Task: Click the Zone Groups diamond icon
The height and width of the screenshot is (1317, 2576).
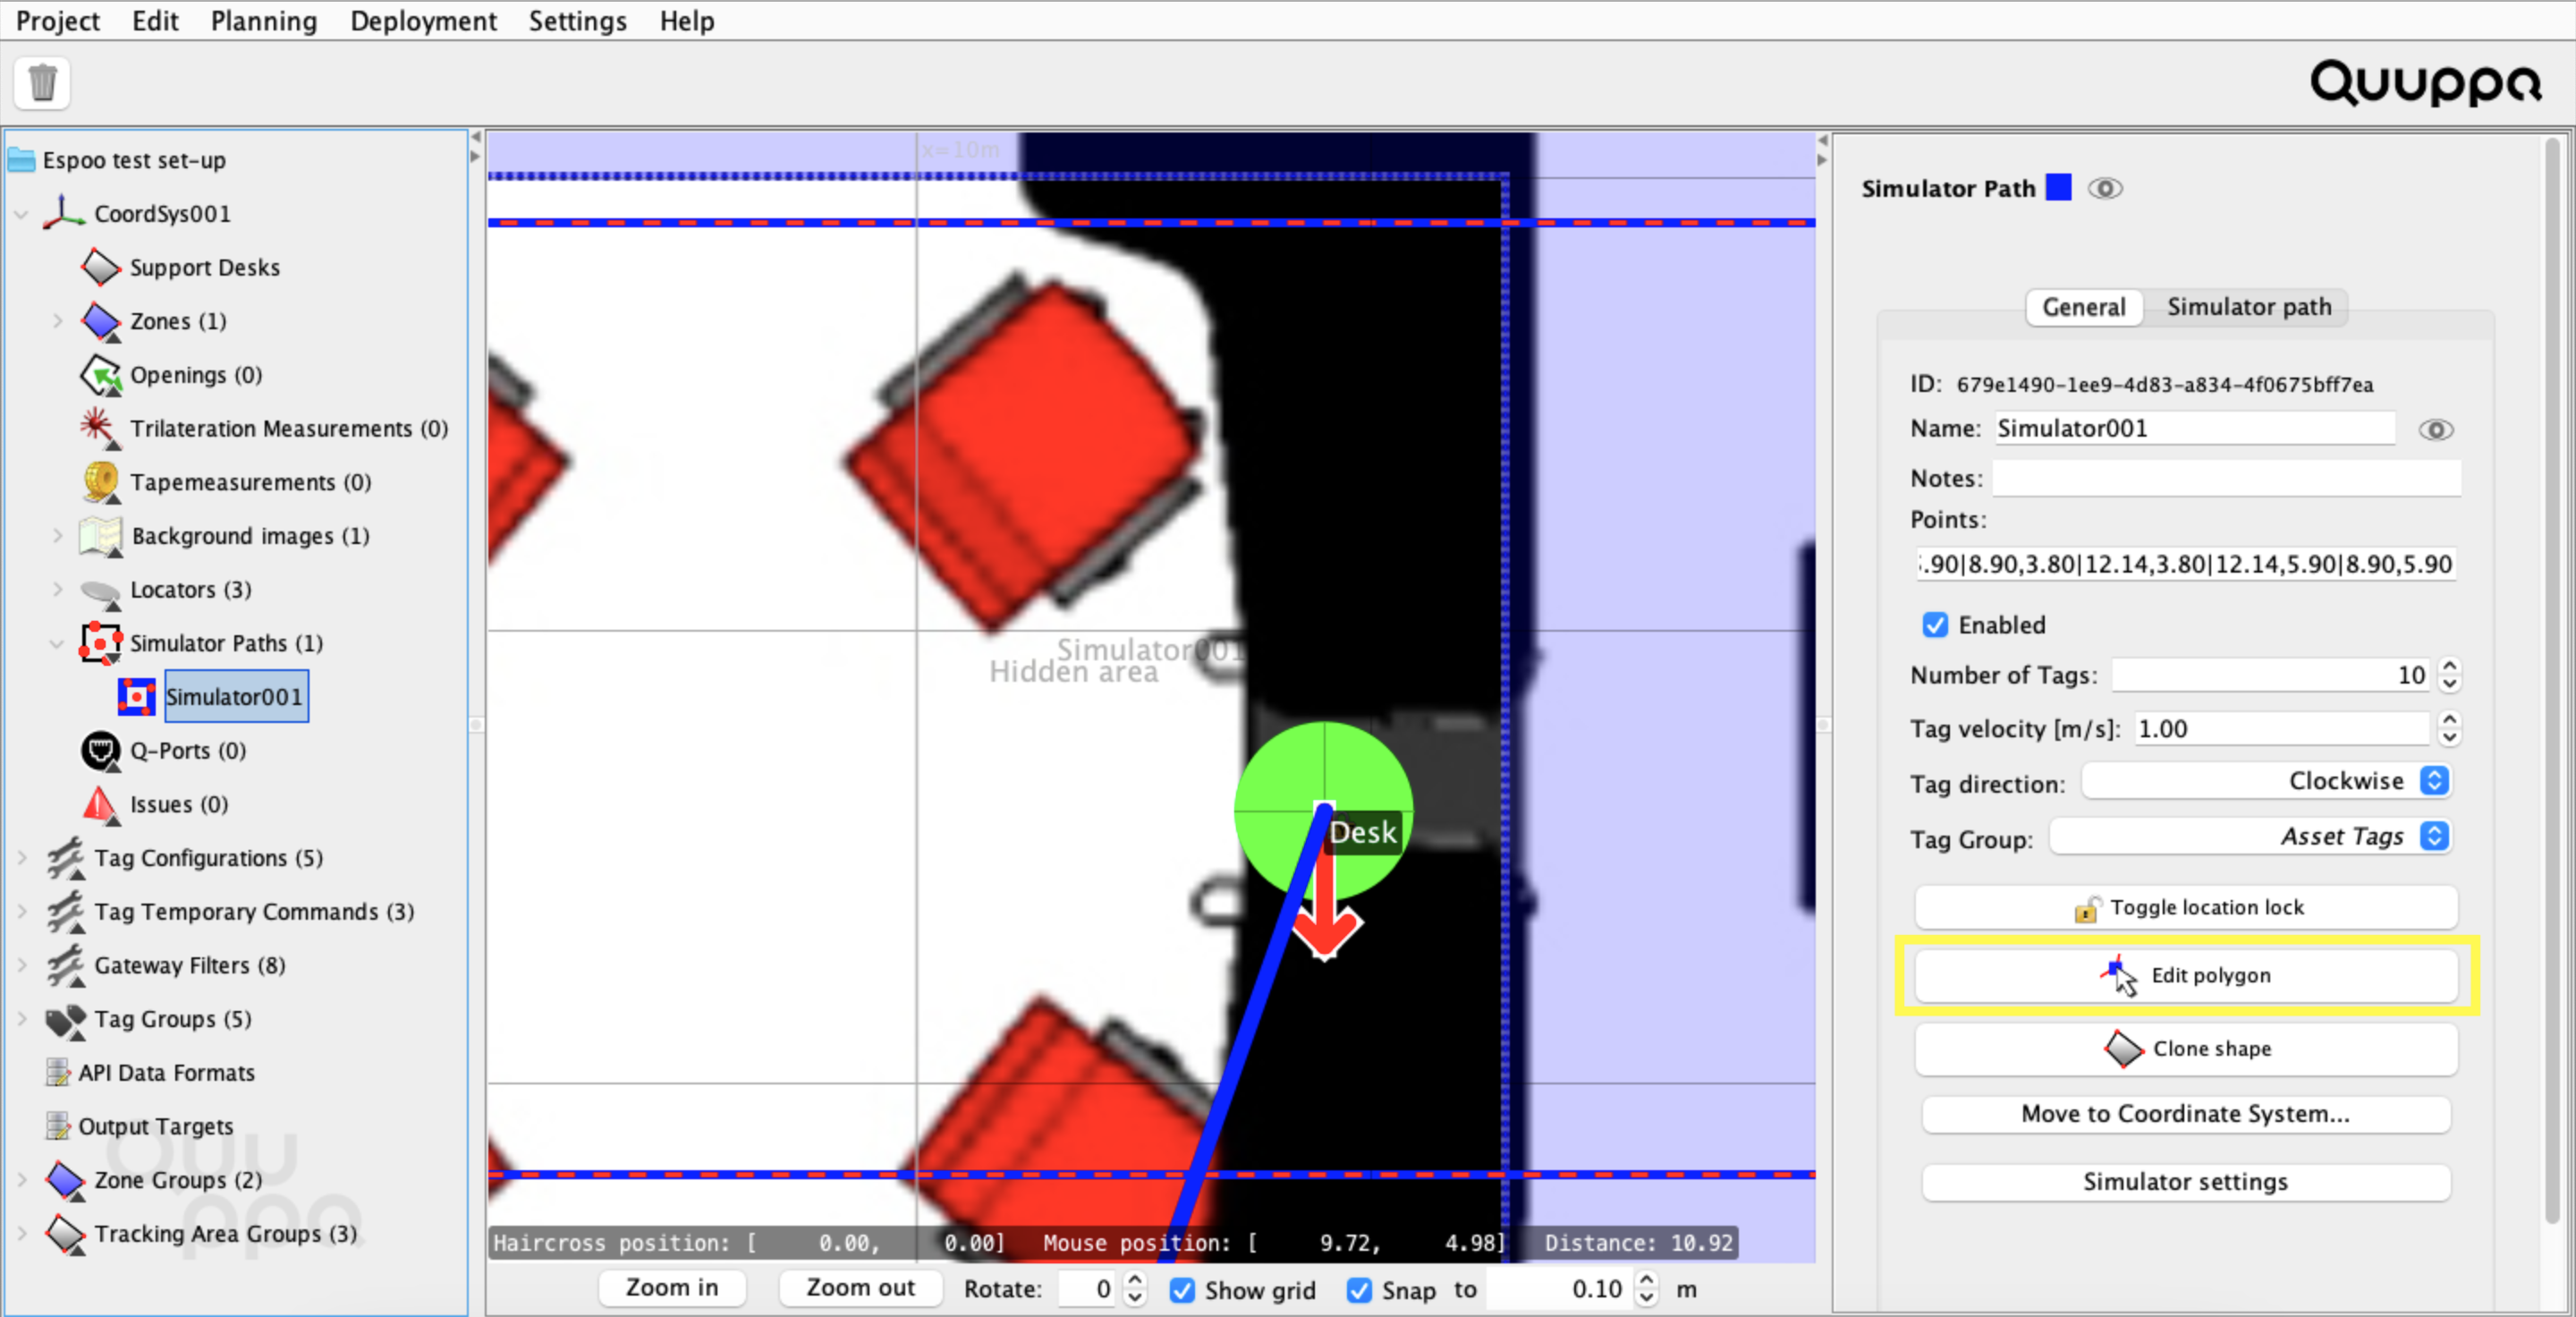Action: 66,1181
